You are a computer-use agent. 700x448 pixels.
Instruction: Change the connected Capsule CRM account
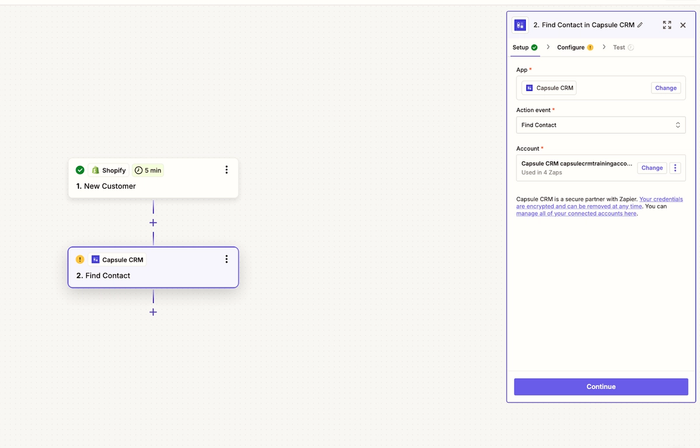(652, 168)
